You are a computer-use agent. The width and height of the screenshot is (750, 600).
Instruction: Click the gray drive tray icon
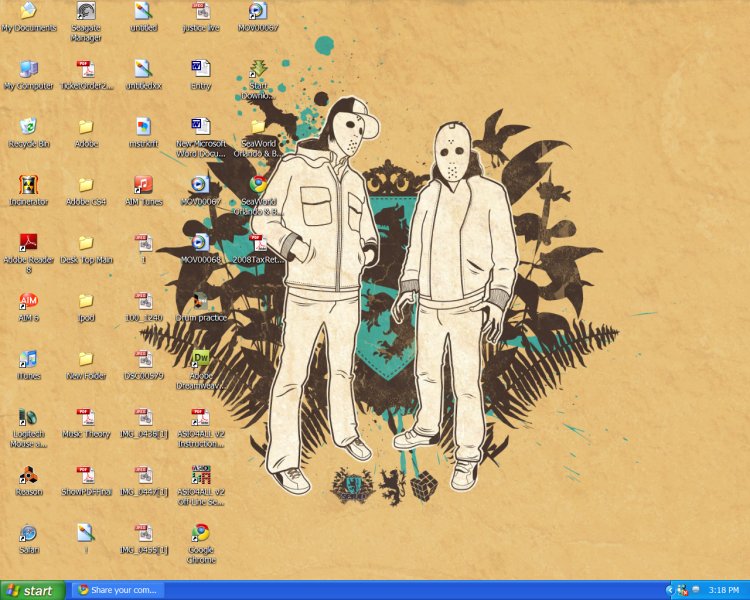tap(696, 590)
